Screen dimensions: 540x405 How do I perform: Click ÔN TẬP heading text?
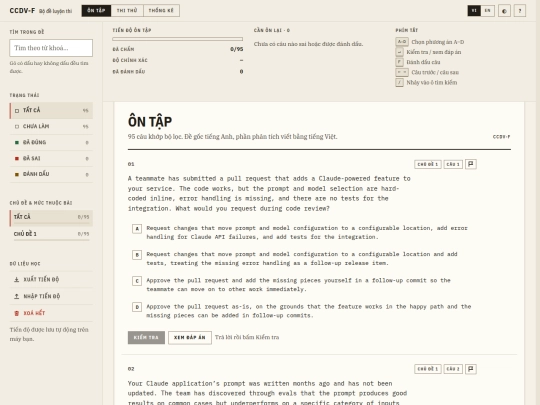(x=150, y=122)
